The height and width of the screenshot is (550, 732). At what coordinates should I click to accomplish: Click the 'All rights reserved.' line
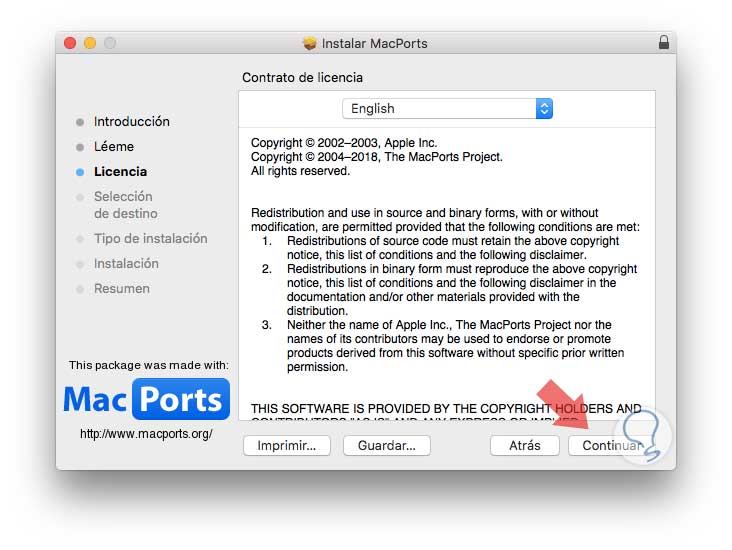[x=300, y=171]
